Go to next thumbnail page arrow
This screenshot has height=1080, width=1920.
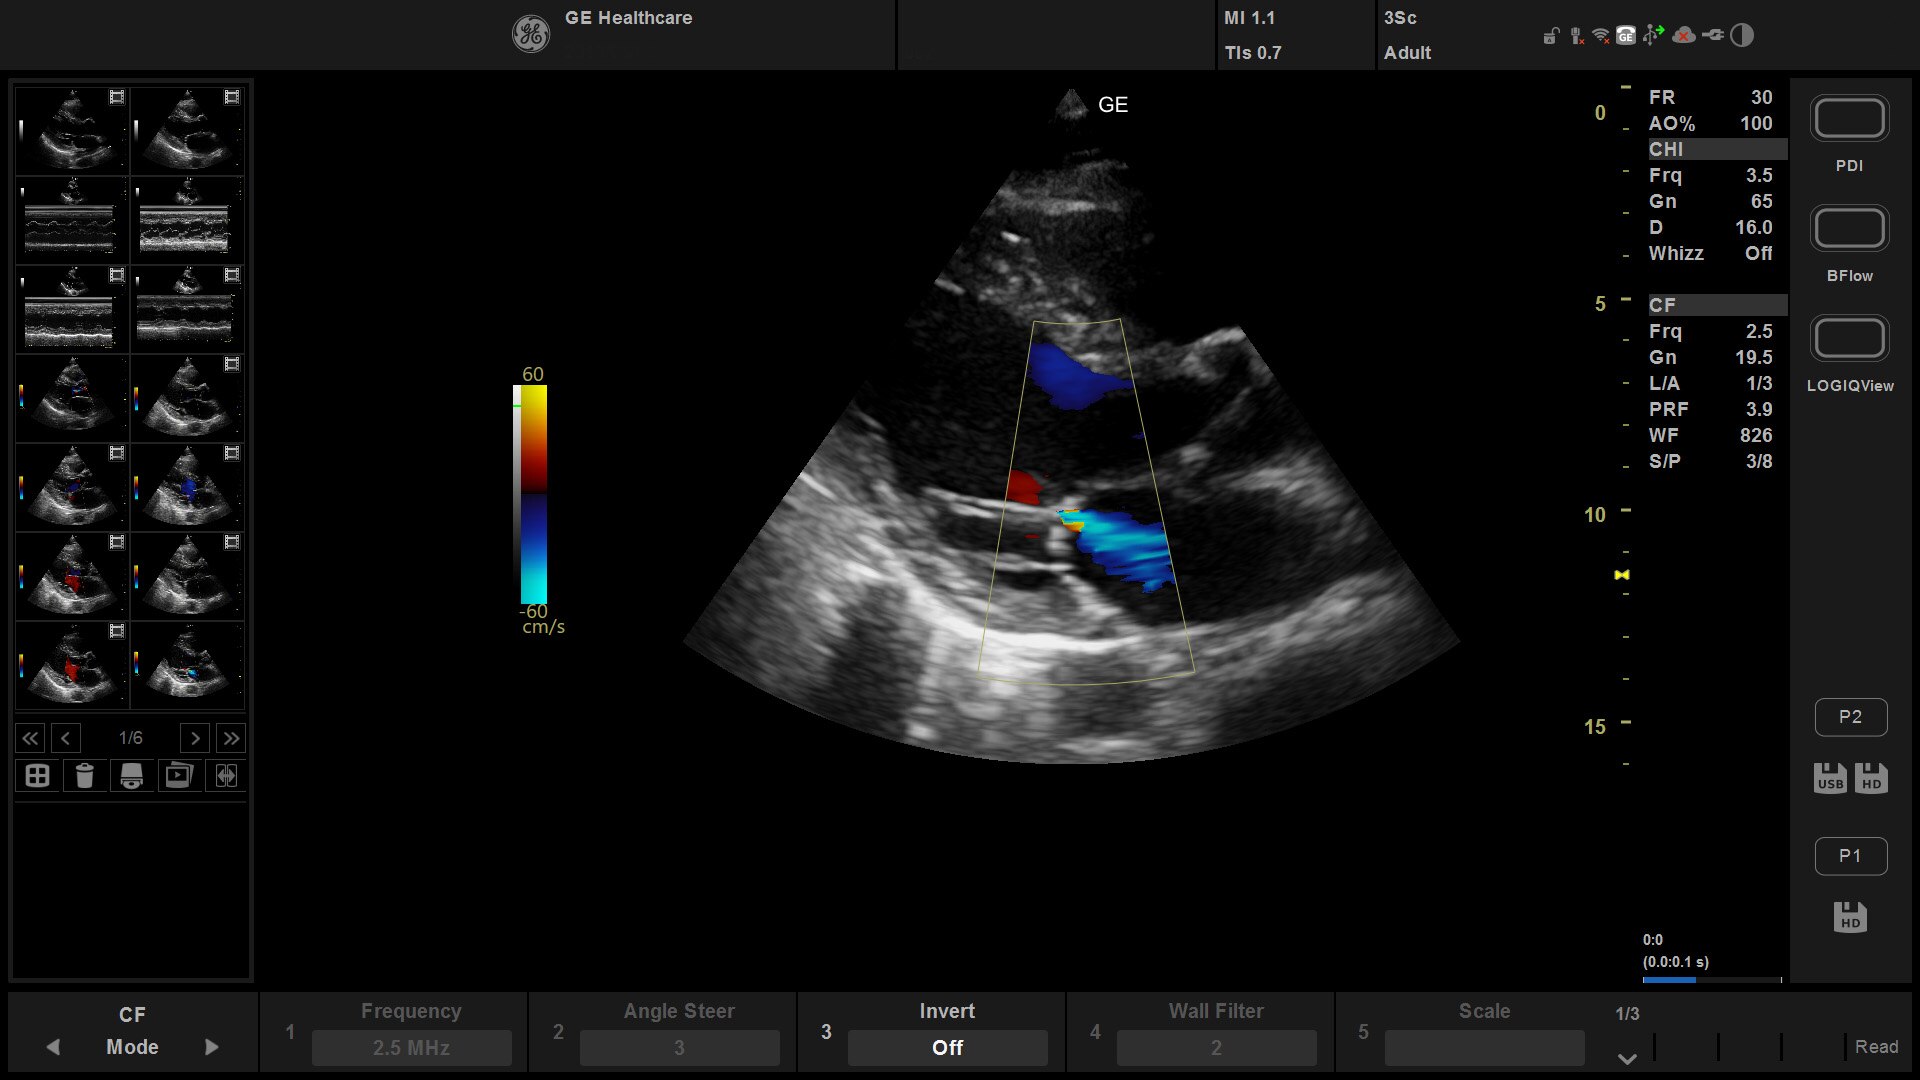click(195, 738)
